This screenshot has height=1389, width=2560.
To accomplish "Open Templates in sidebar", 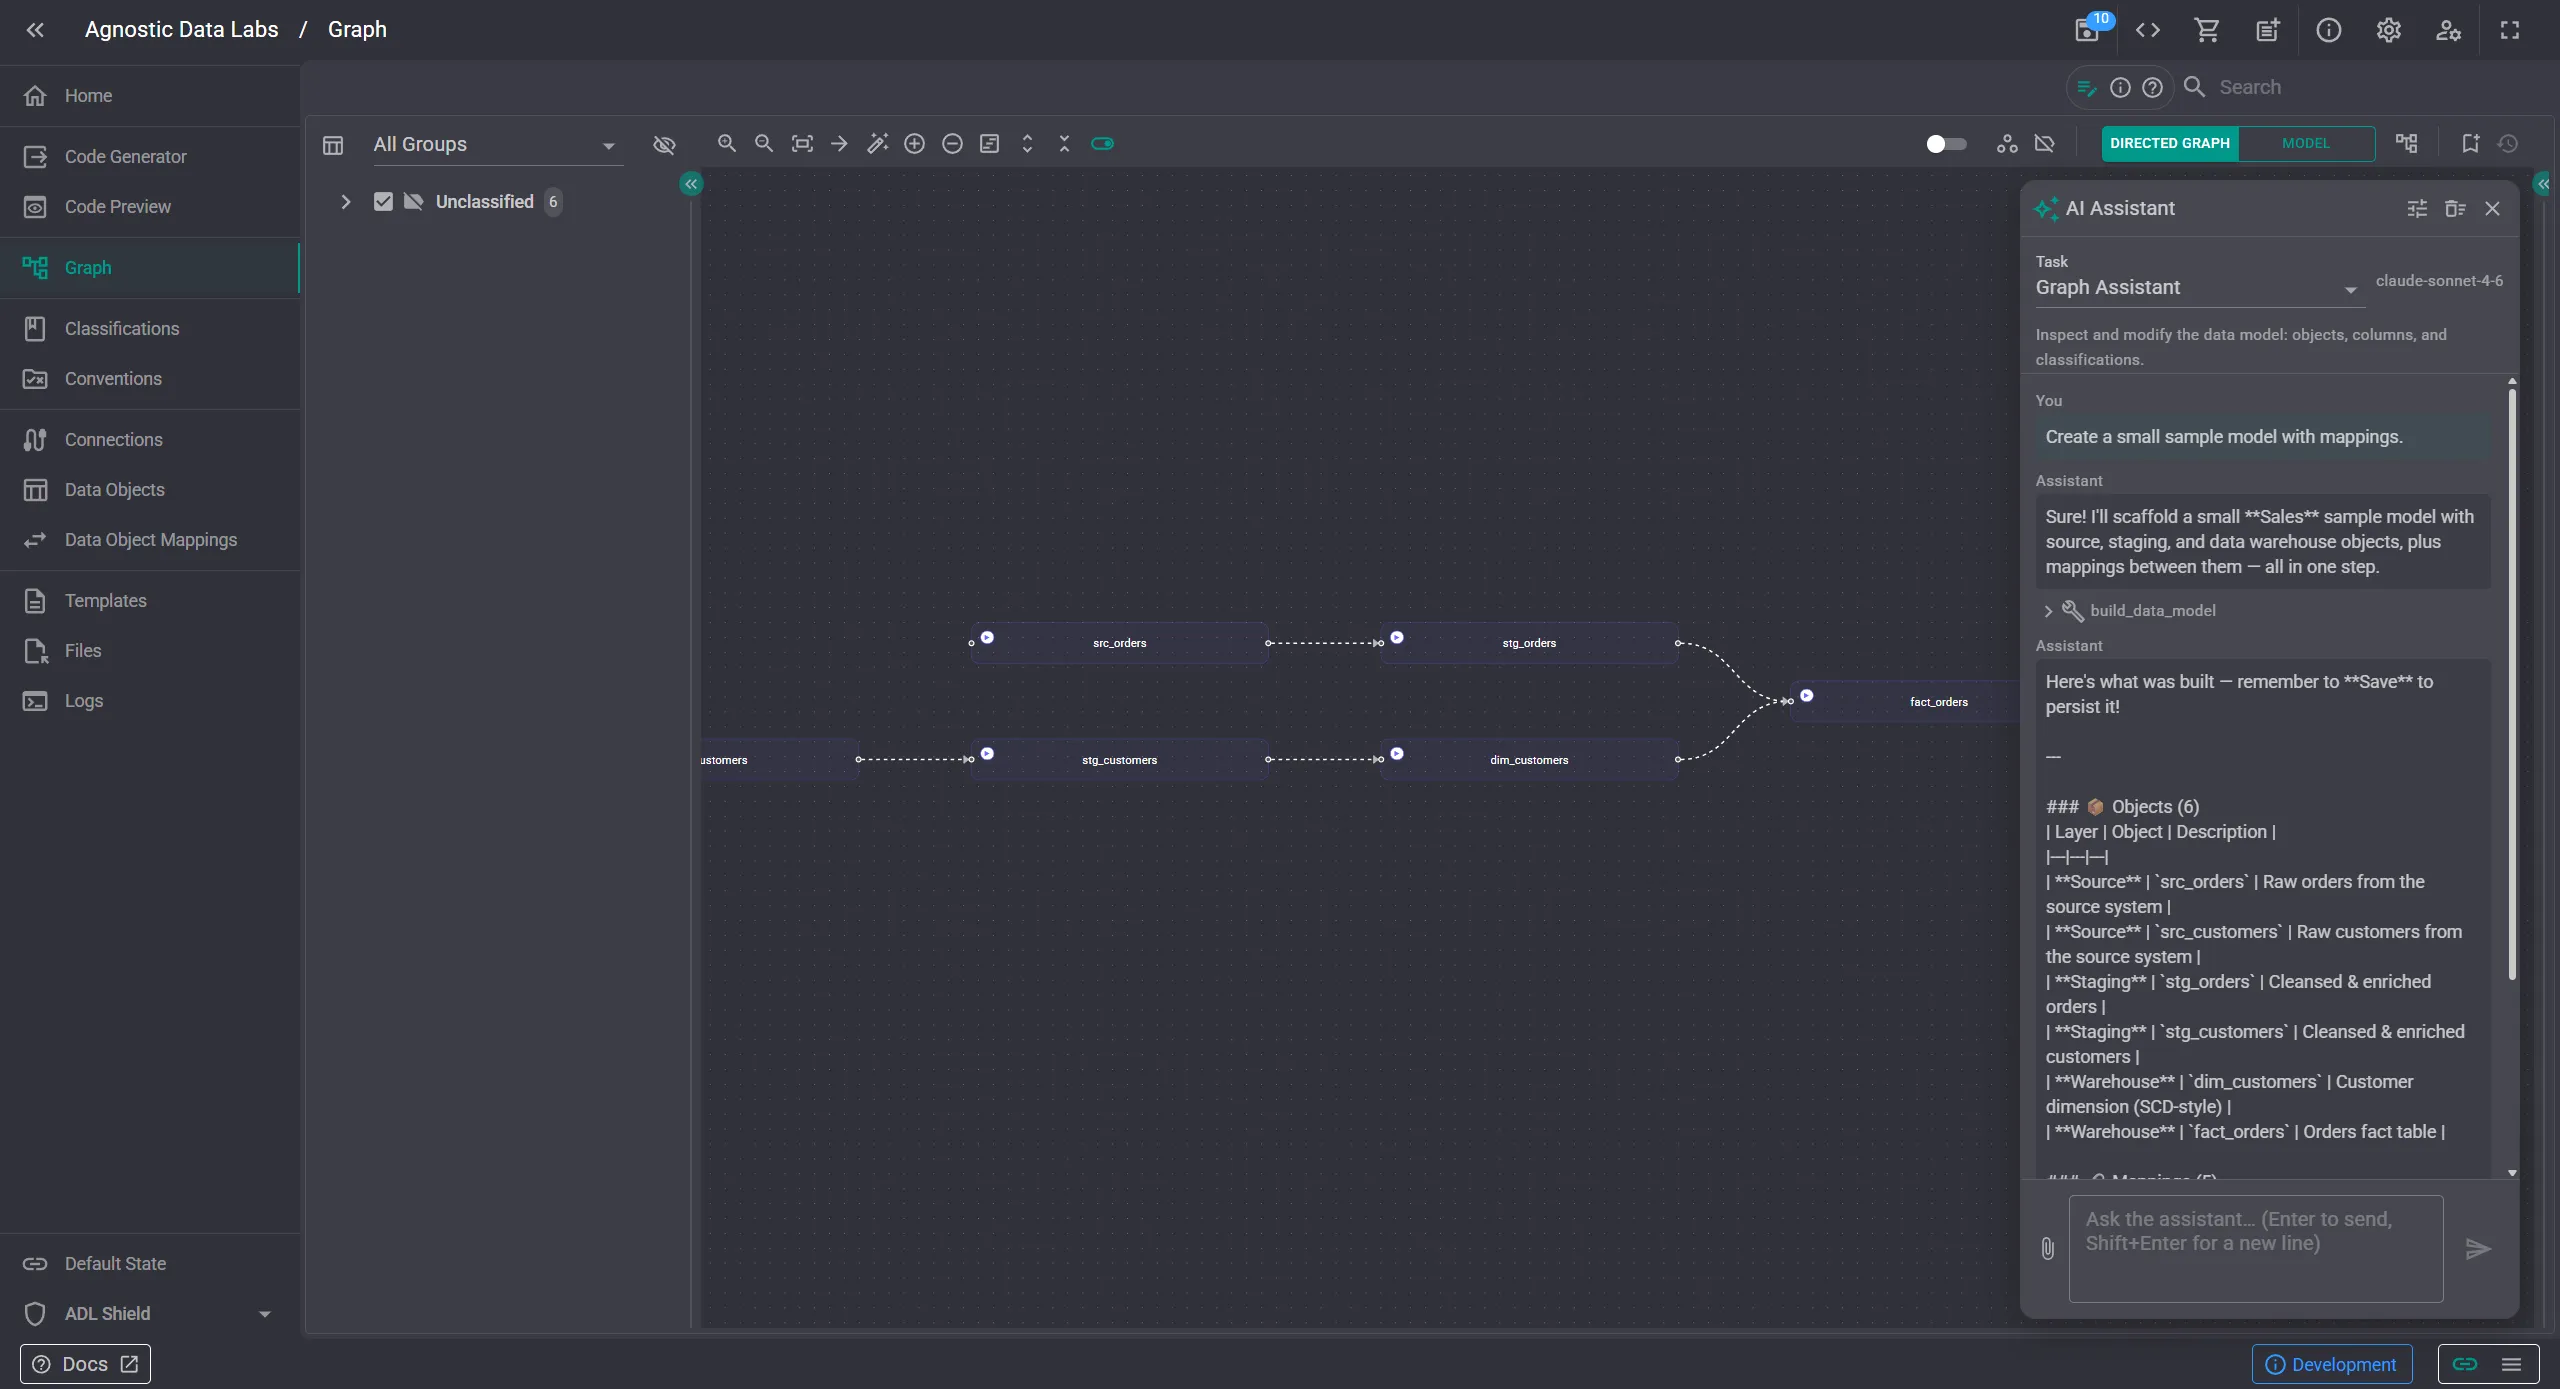I will point(150,601).
